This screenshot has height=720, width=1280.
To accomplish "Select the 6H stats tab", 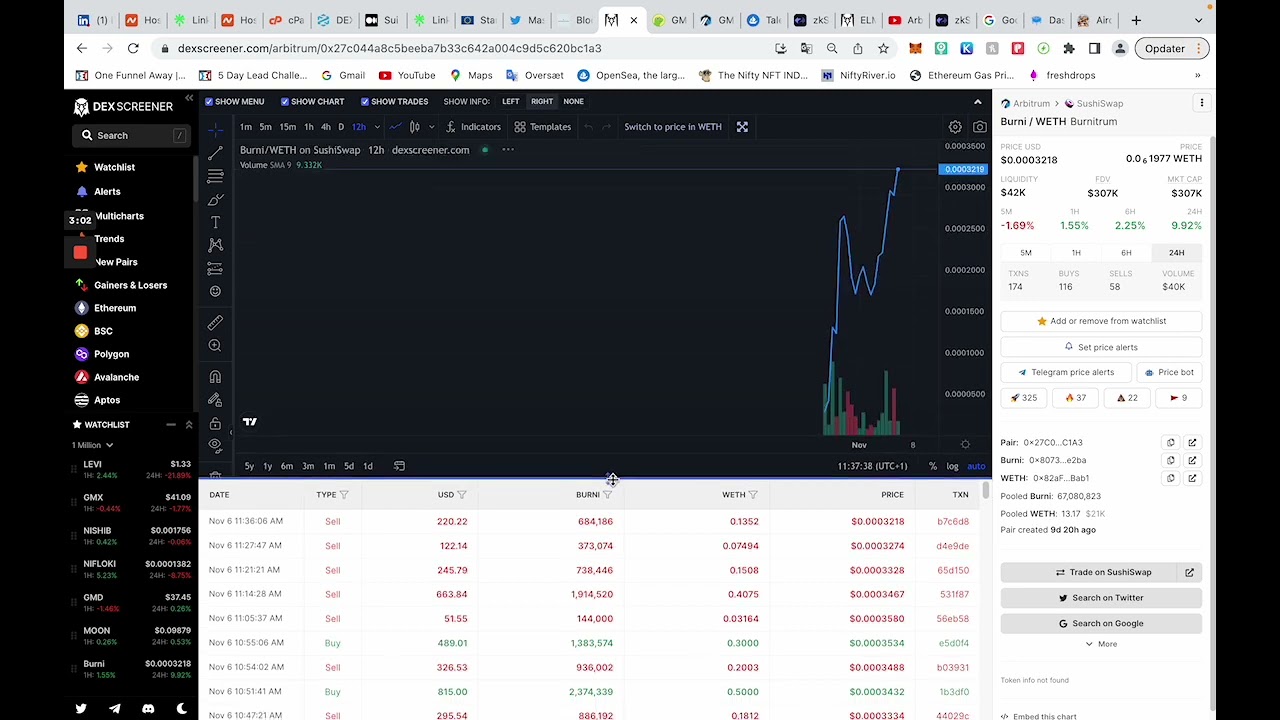I will pyautogui.click(x=1126, y=253).
